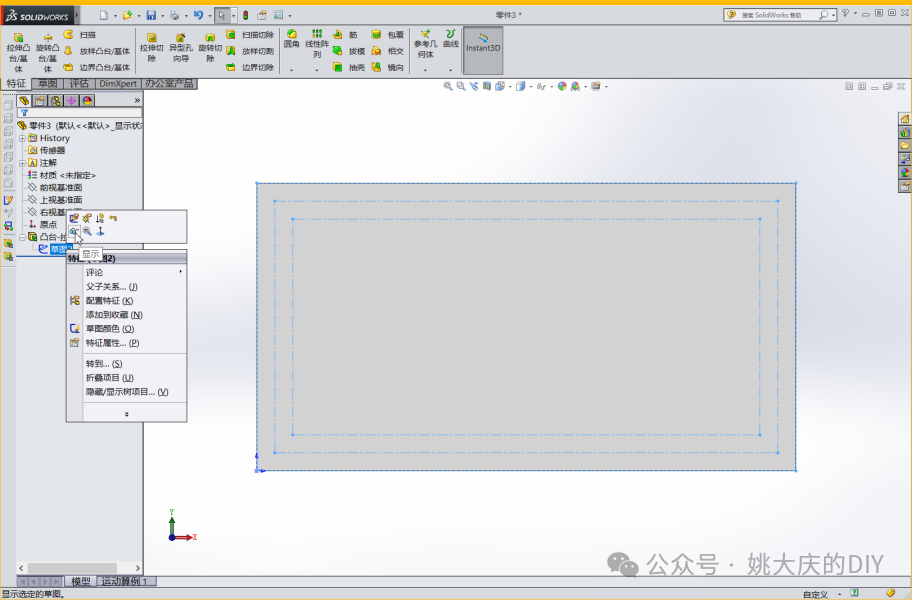Screen dimensions: 912x600
Task: Switch to the 草图 (Sketch) ribbon tab
Action: click(47, 84)
